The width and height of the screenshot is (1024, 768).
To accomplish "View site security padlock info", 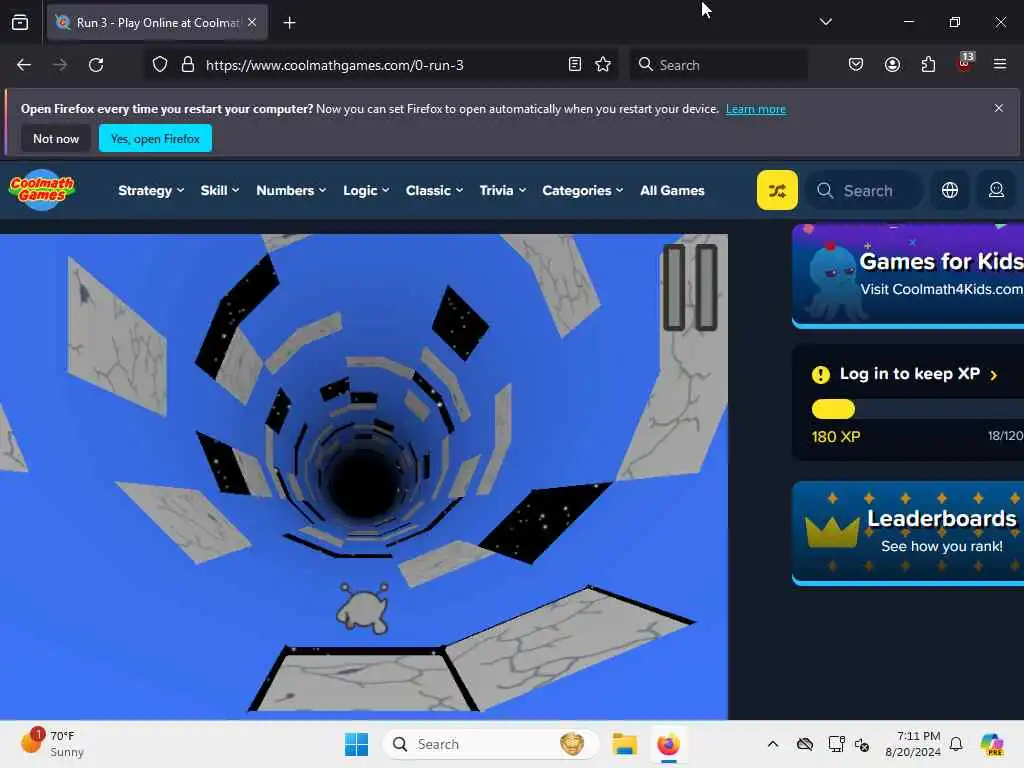I will 187,65.
